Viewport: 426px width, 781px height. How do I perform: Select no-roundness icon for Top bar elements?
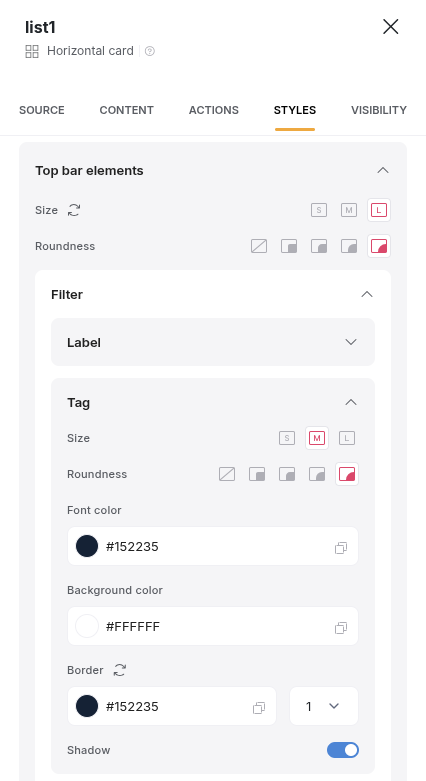click(x=259, y=246)
